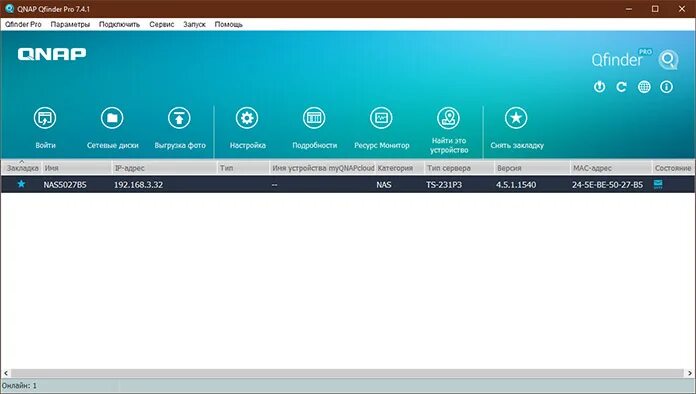
Task: Open Ресурс Монитор resource monitor
Action: [x=381, y=118]
